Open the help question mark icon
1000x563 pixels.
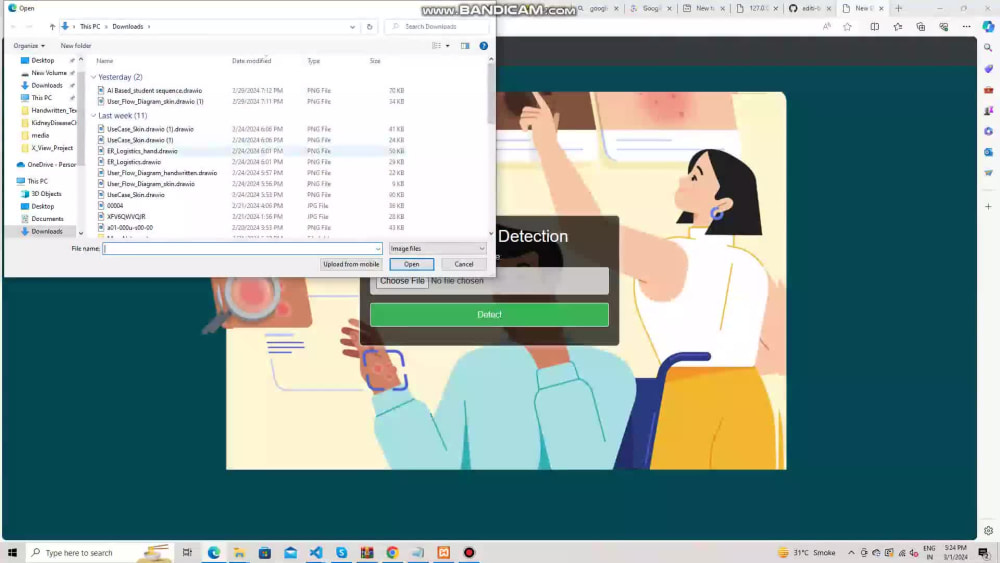tap(483, 46)
